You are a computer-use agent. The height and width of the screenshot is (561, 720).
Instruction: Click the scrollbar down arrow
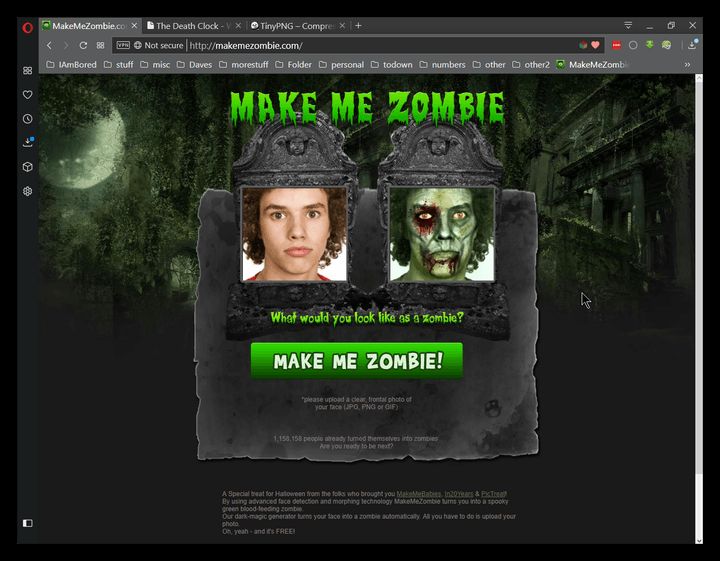699,541
